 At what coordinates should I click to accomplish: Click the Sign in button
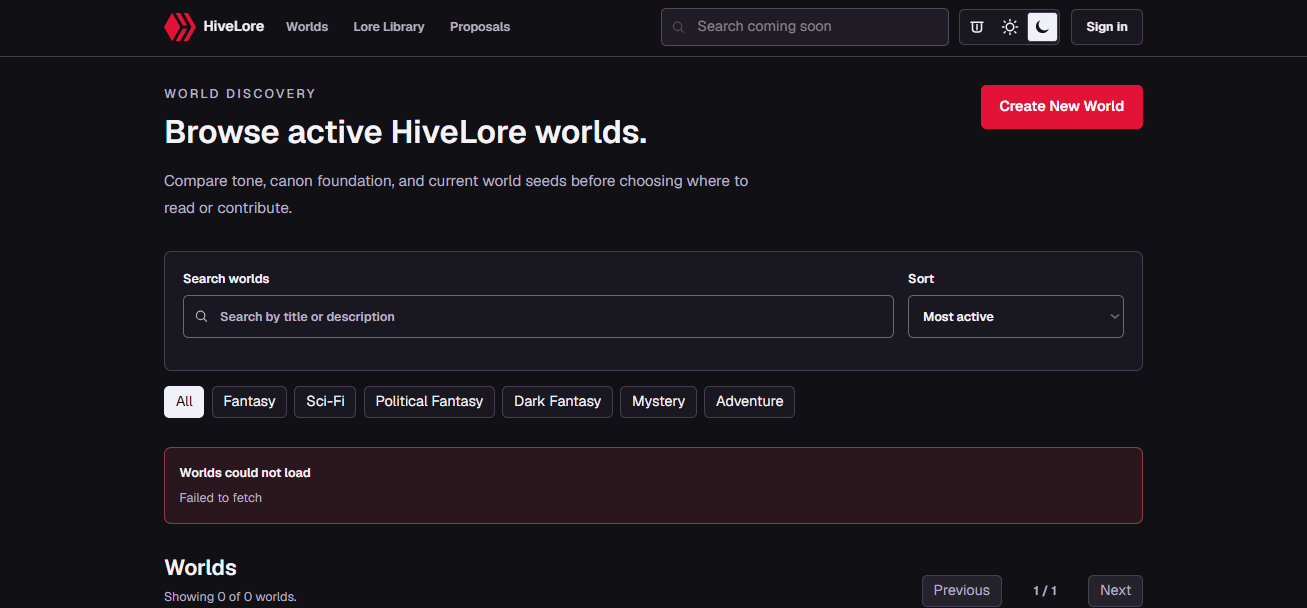(1107, 27)
